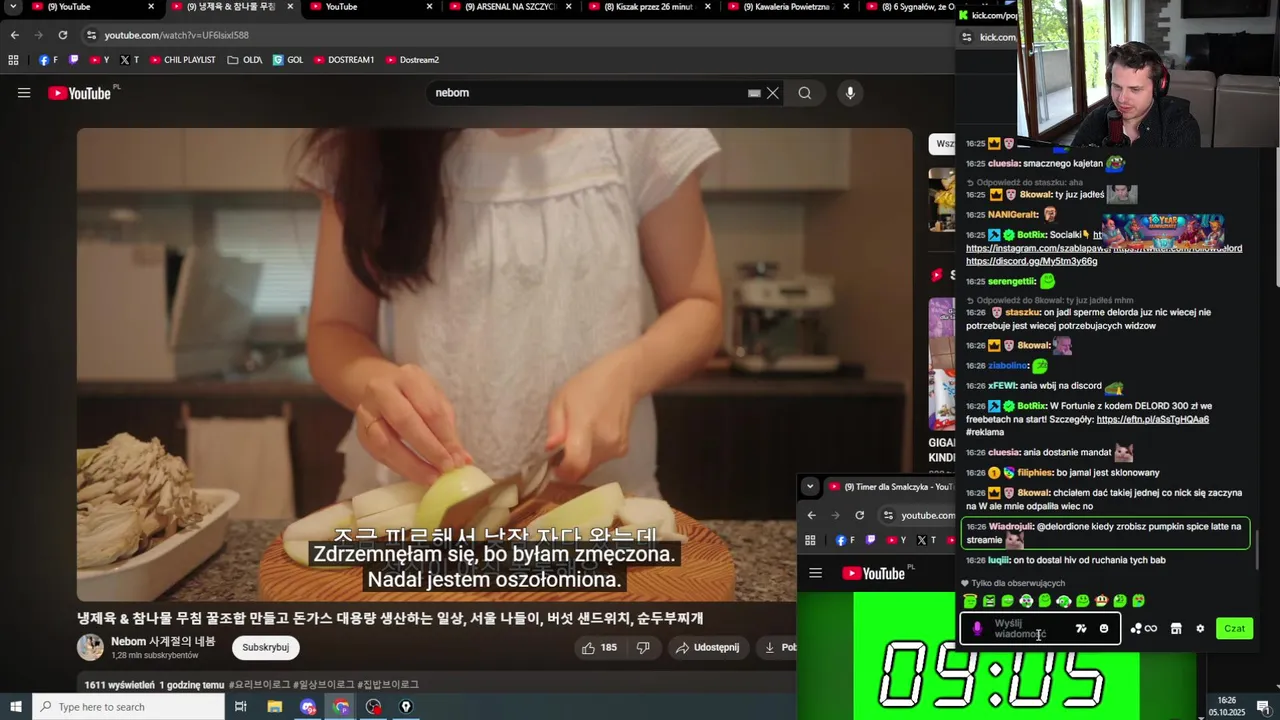Share the video with the Udostępnij button
1280x720 pixels.
tap(707, 647)
